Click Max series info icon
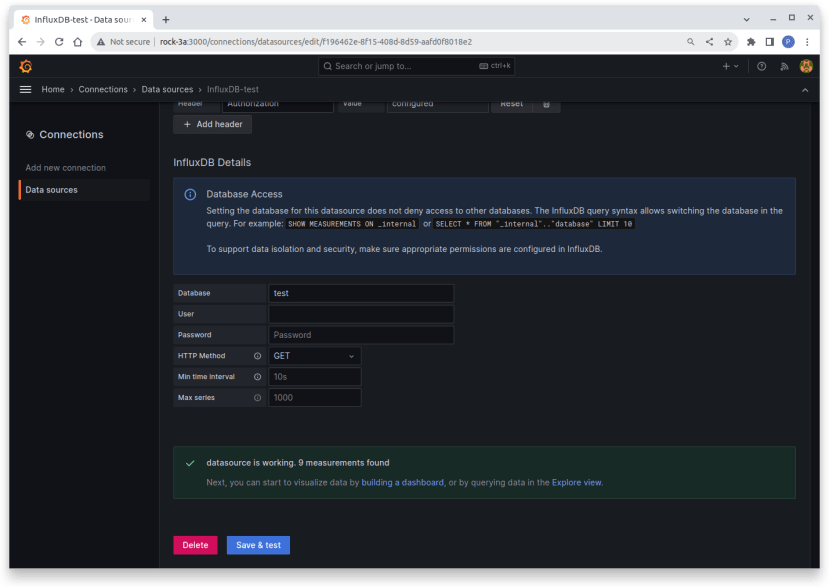The width and height of the screenshot is (829, 587). [257, 398]
